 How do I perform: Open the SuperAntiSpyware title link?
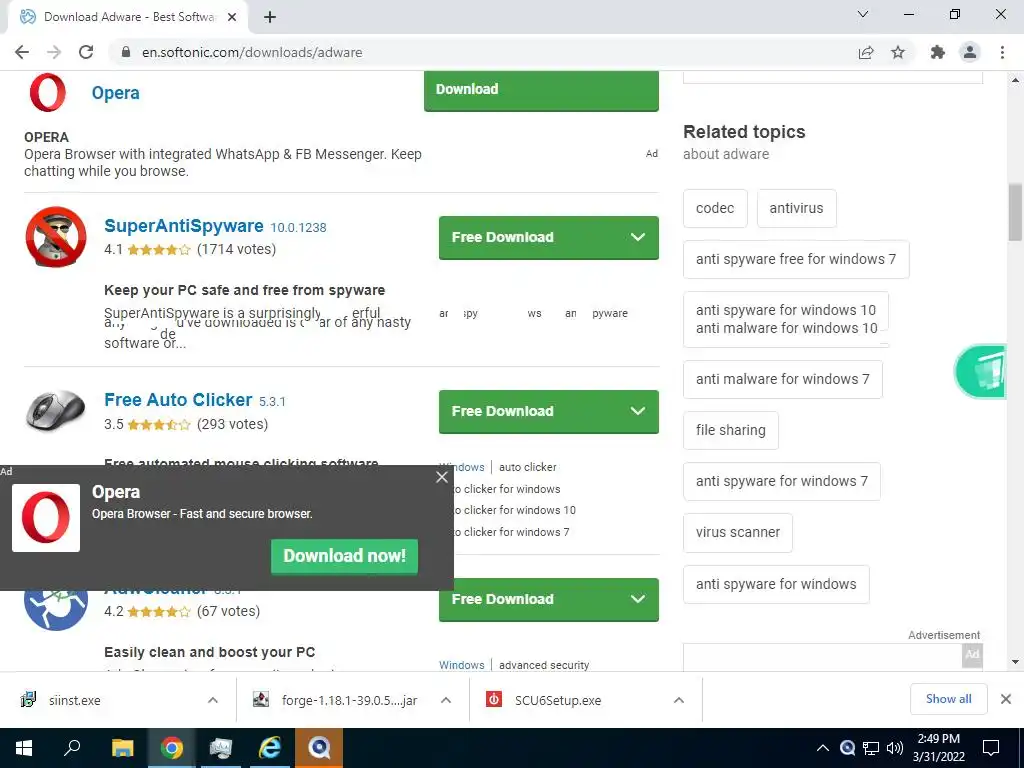[x=184, y=226]
